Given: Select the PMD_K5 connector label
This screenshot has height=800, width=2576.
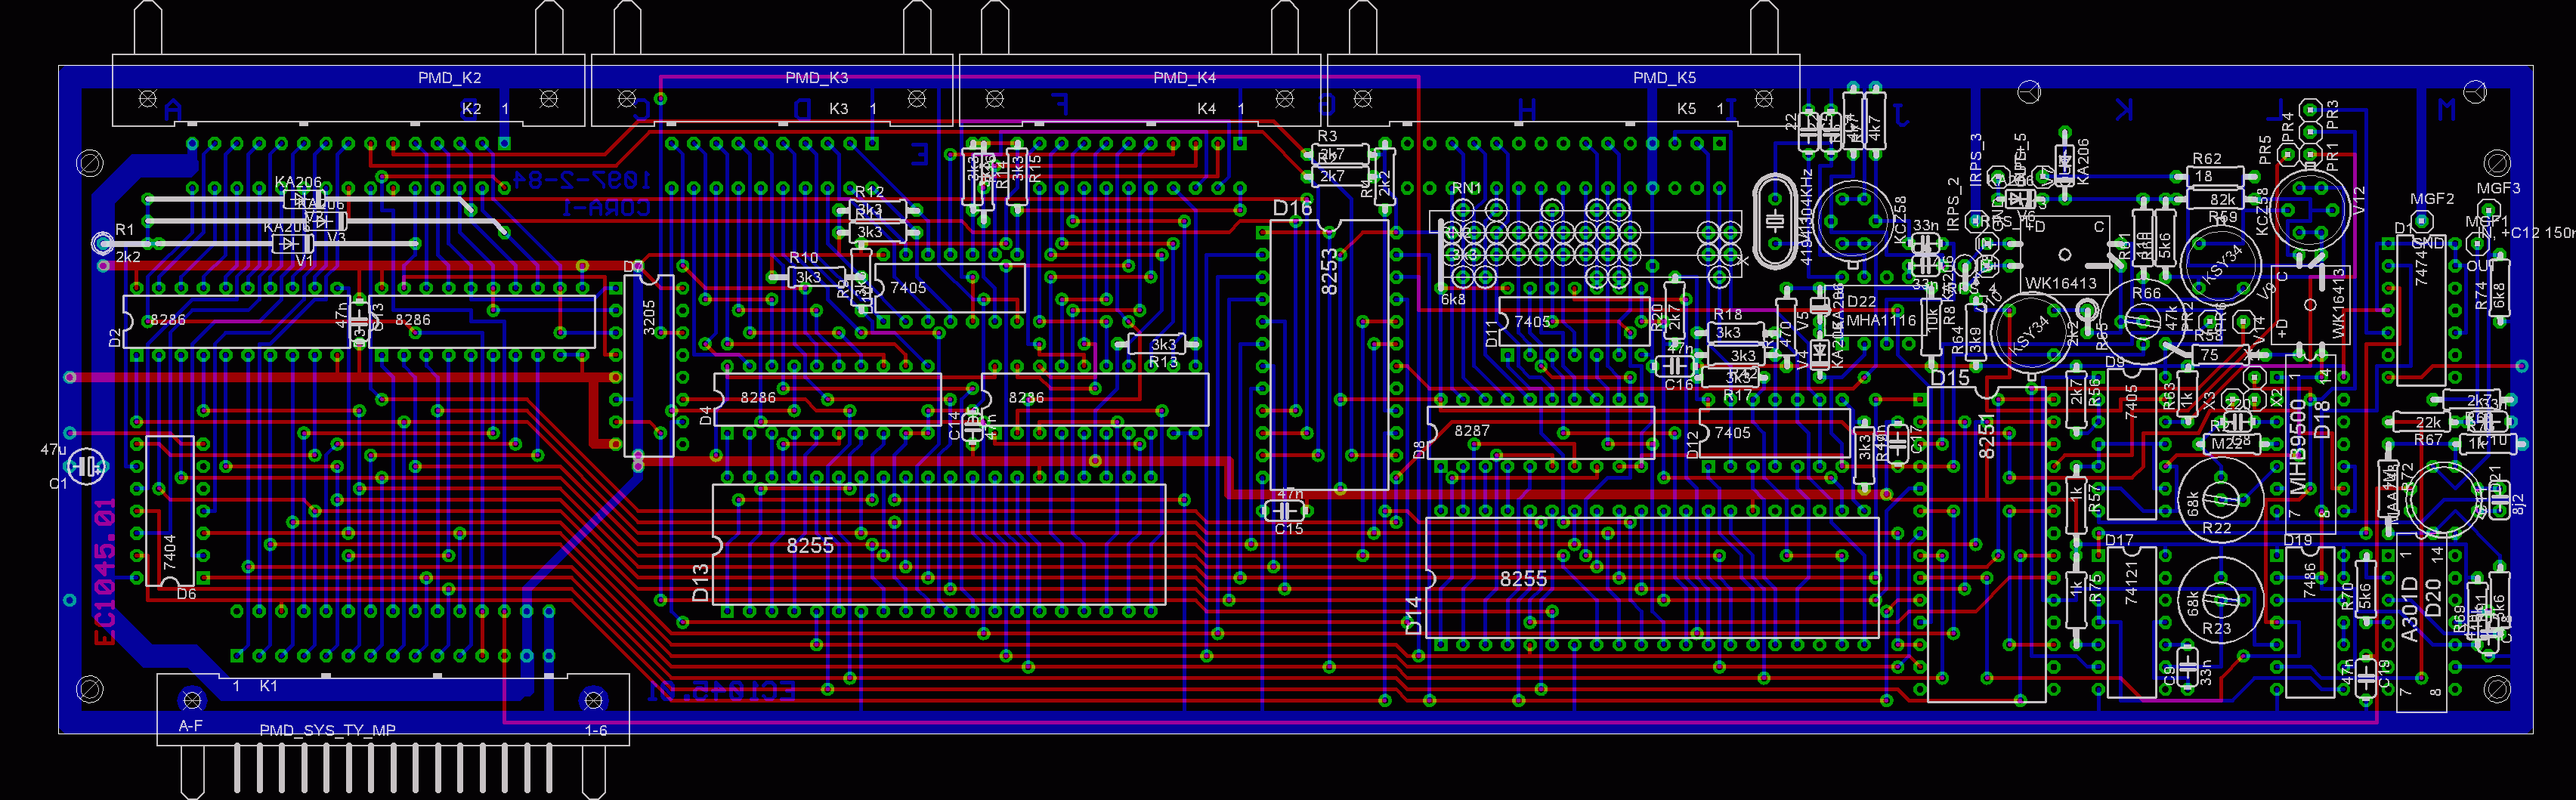Looking at the screenshot, I should tap(1664, 77).
